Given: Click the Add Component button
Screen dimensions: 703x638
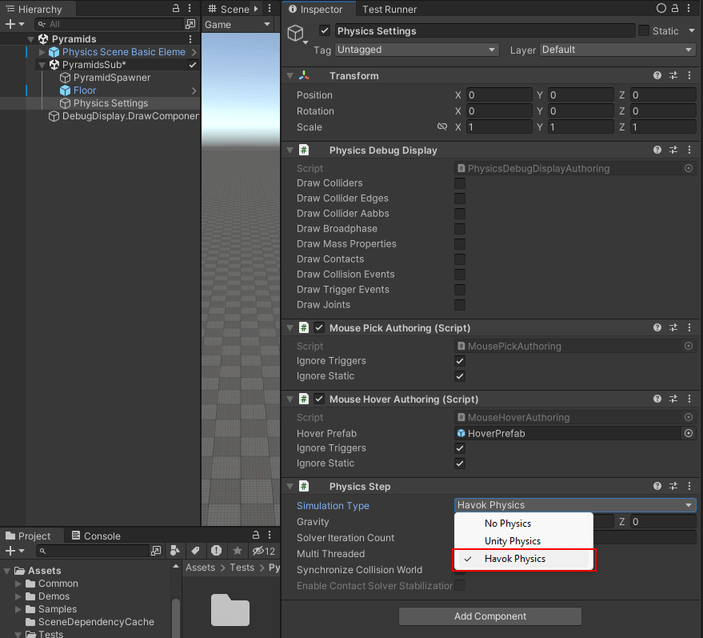Looking at the screenshot, I should (x=490, y=616).
